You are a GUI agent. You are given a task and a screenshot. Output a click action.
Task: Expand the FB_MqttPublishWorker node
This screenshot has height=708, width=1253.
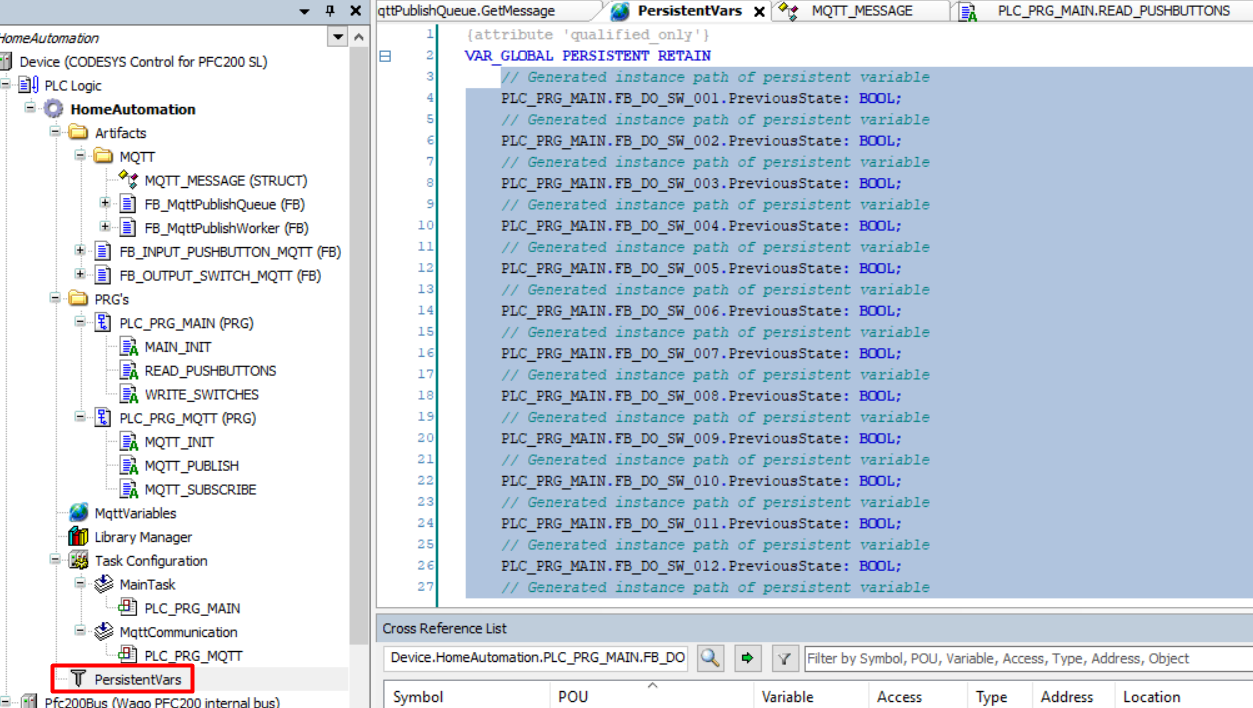tap(105, 227)
